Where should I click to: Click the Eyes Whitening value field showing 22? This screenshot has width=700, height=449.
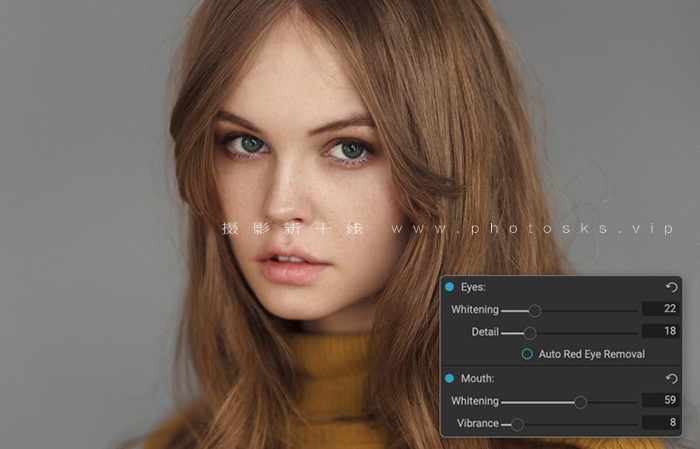click(x=661, y=308)
